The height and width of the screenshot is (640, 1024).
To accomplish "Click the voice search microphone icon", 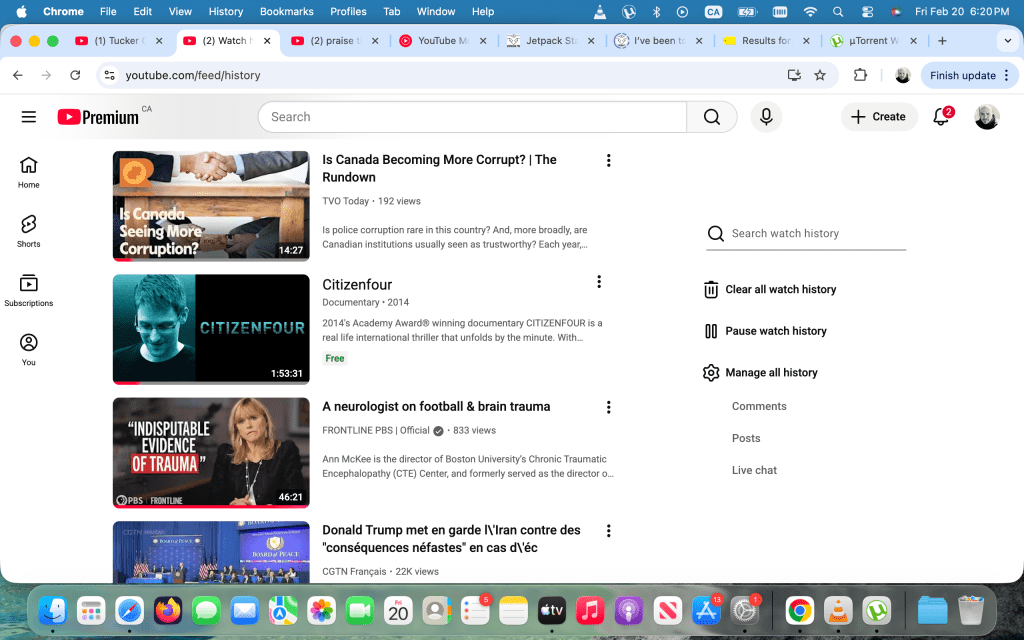I will (766, 117).
